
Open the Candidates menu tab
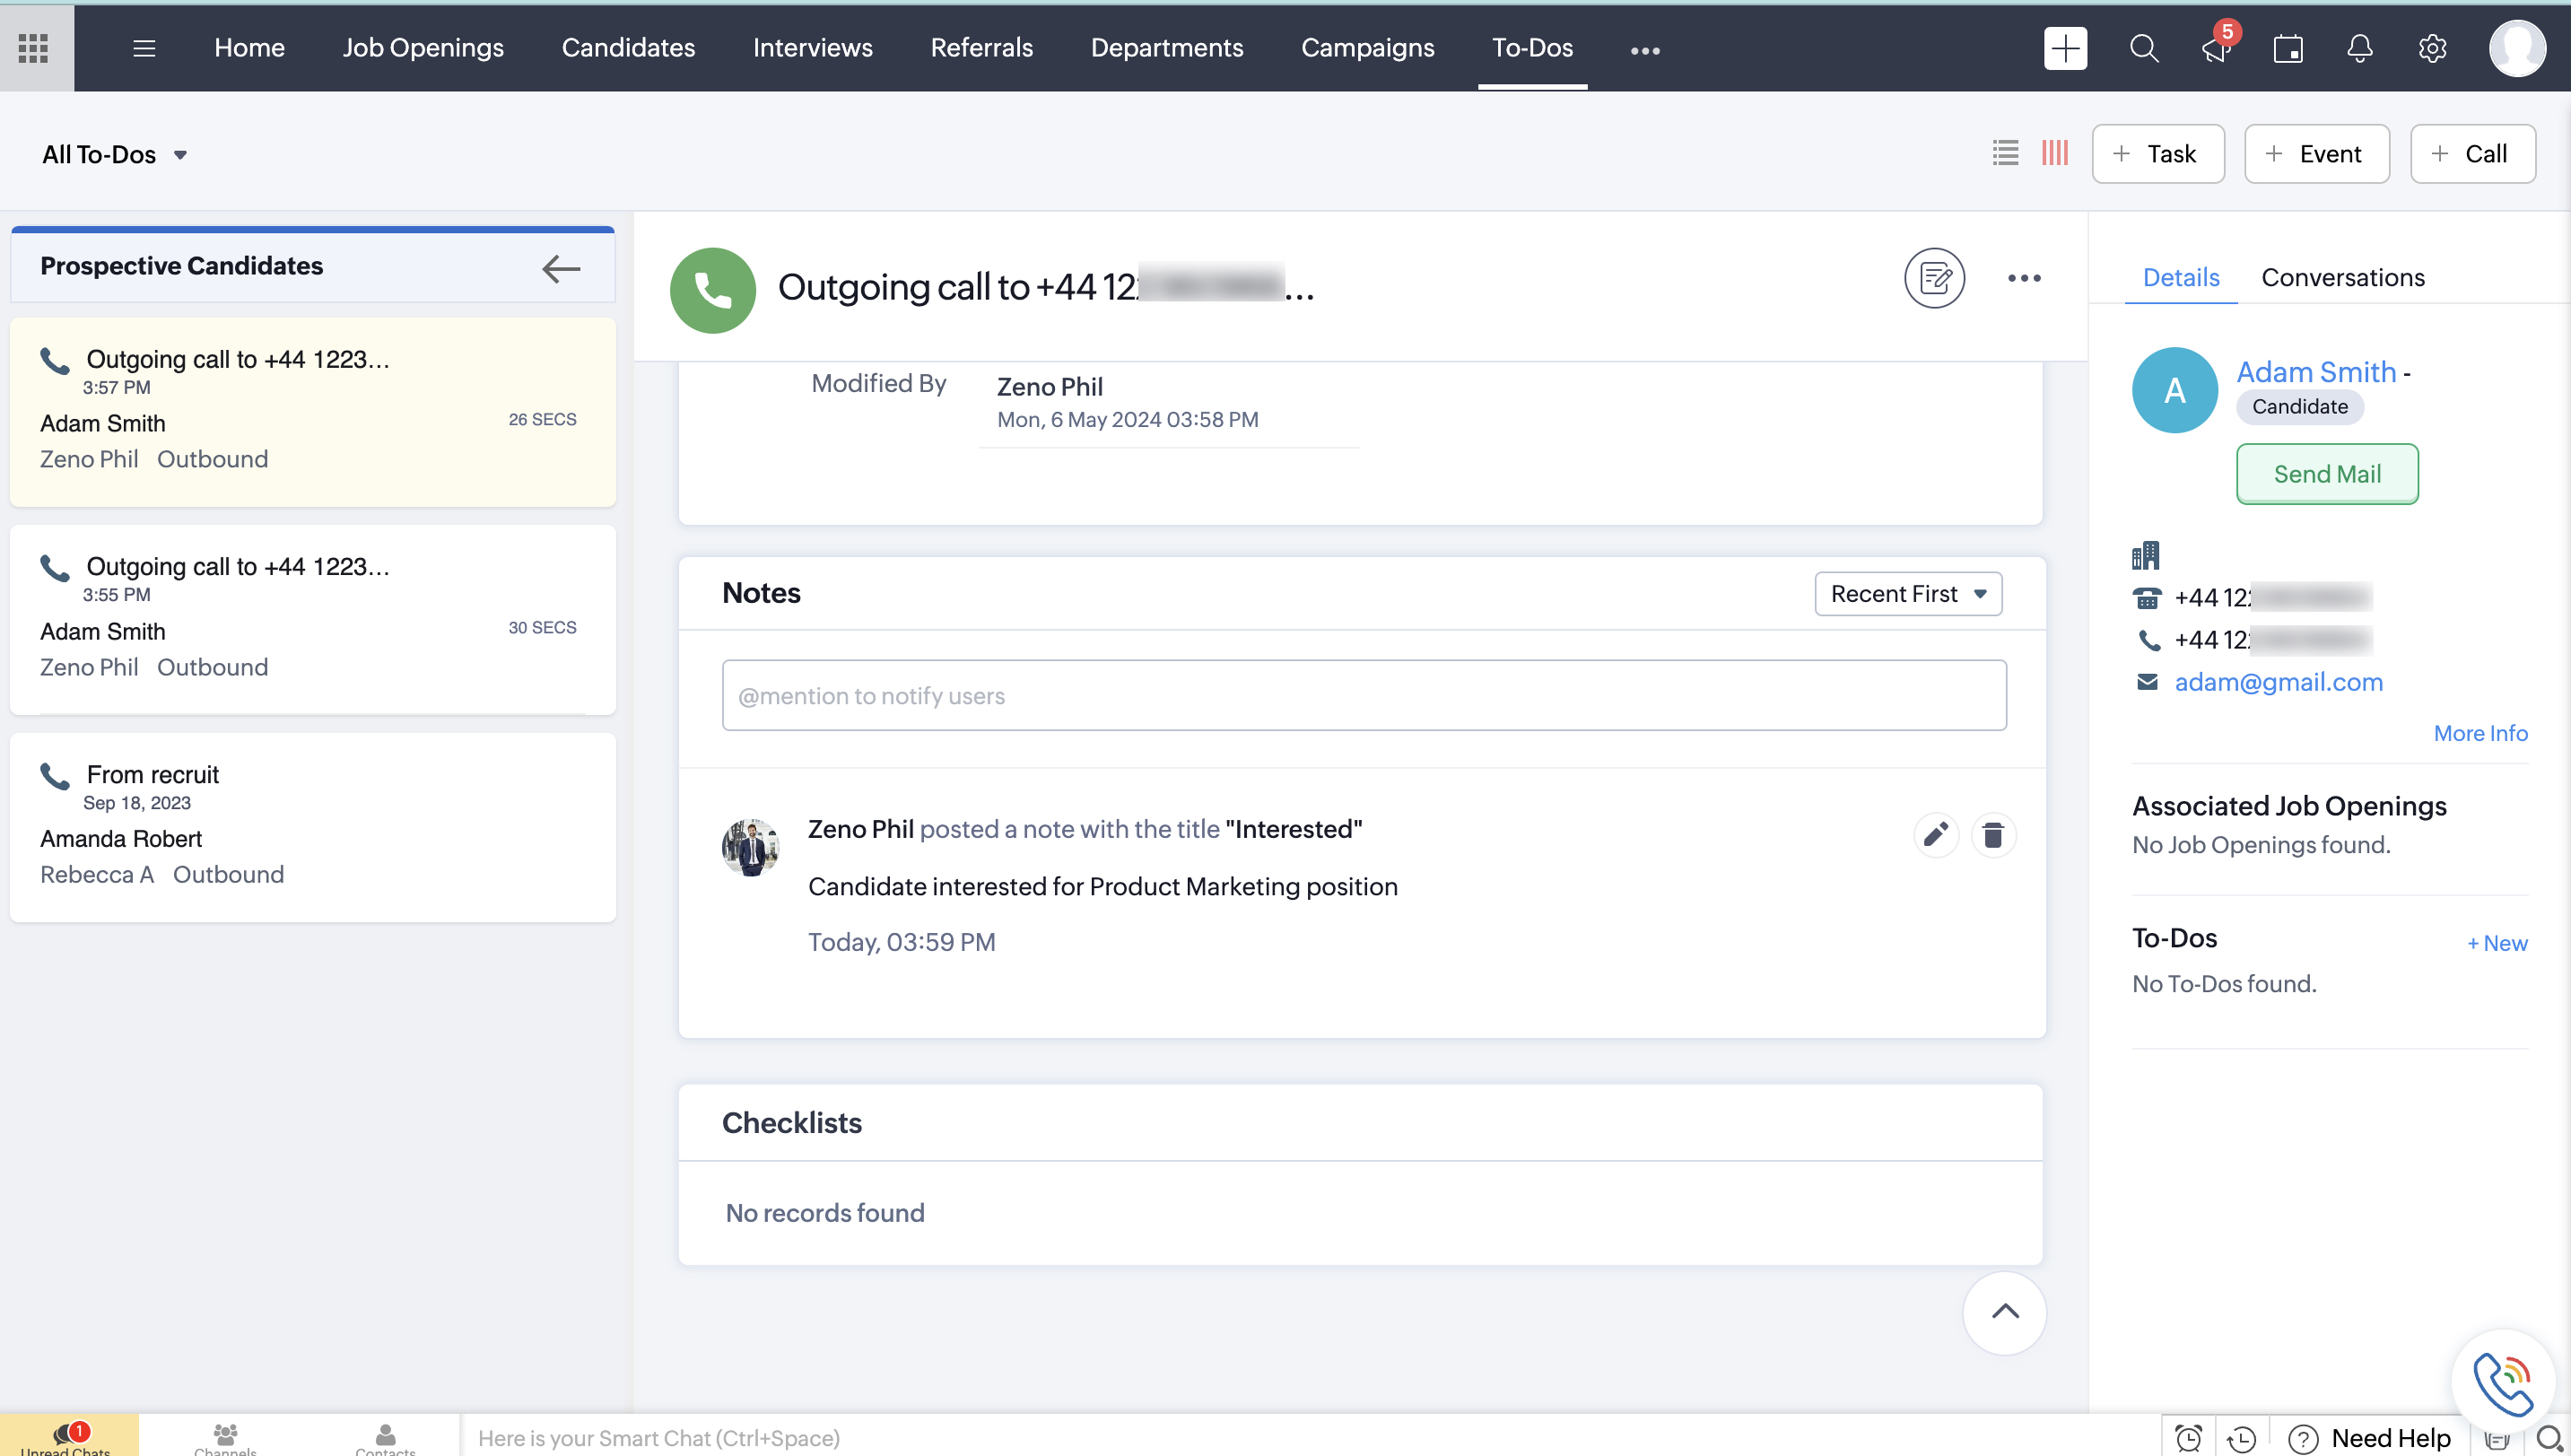(x=628, y=48)
